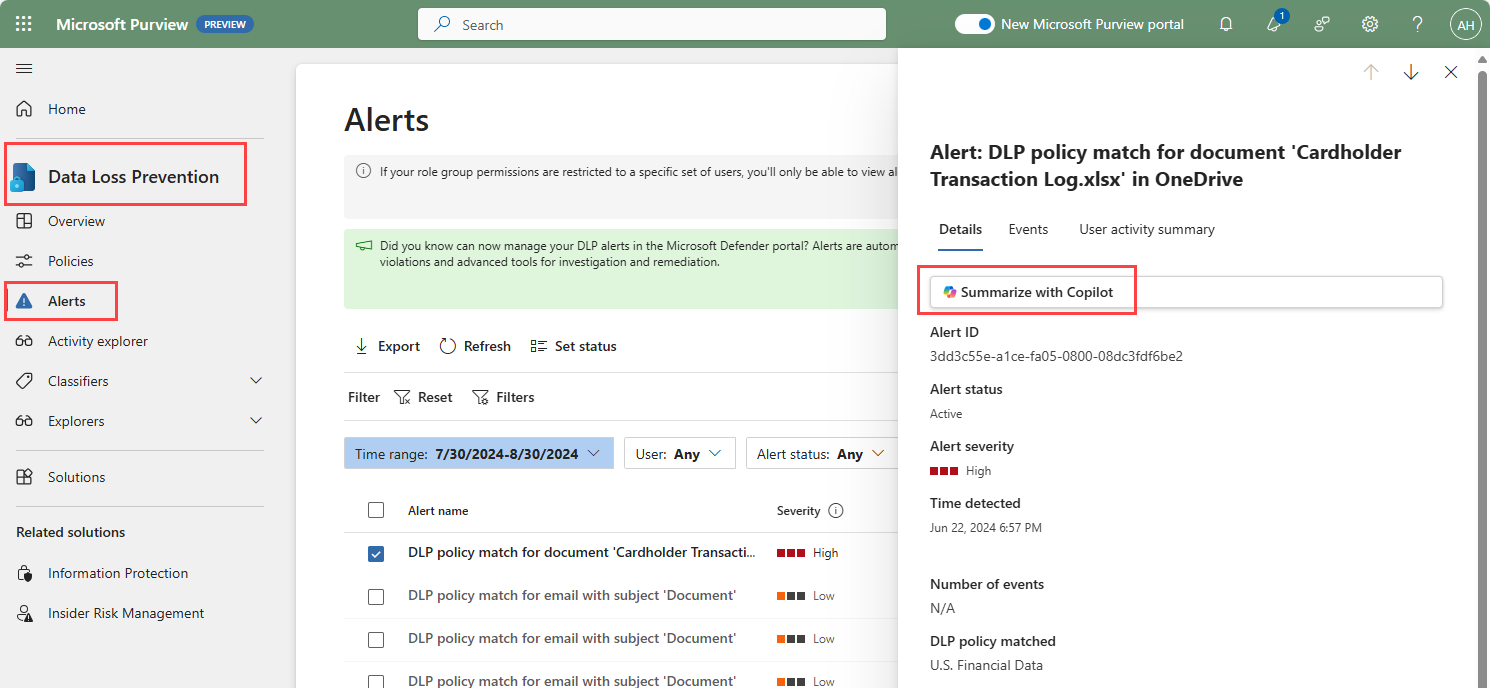The height and width of the screenshot is (688, 1490).
Task: Click the notifications bell icon
Action: point(1226,24)
